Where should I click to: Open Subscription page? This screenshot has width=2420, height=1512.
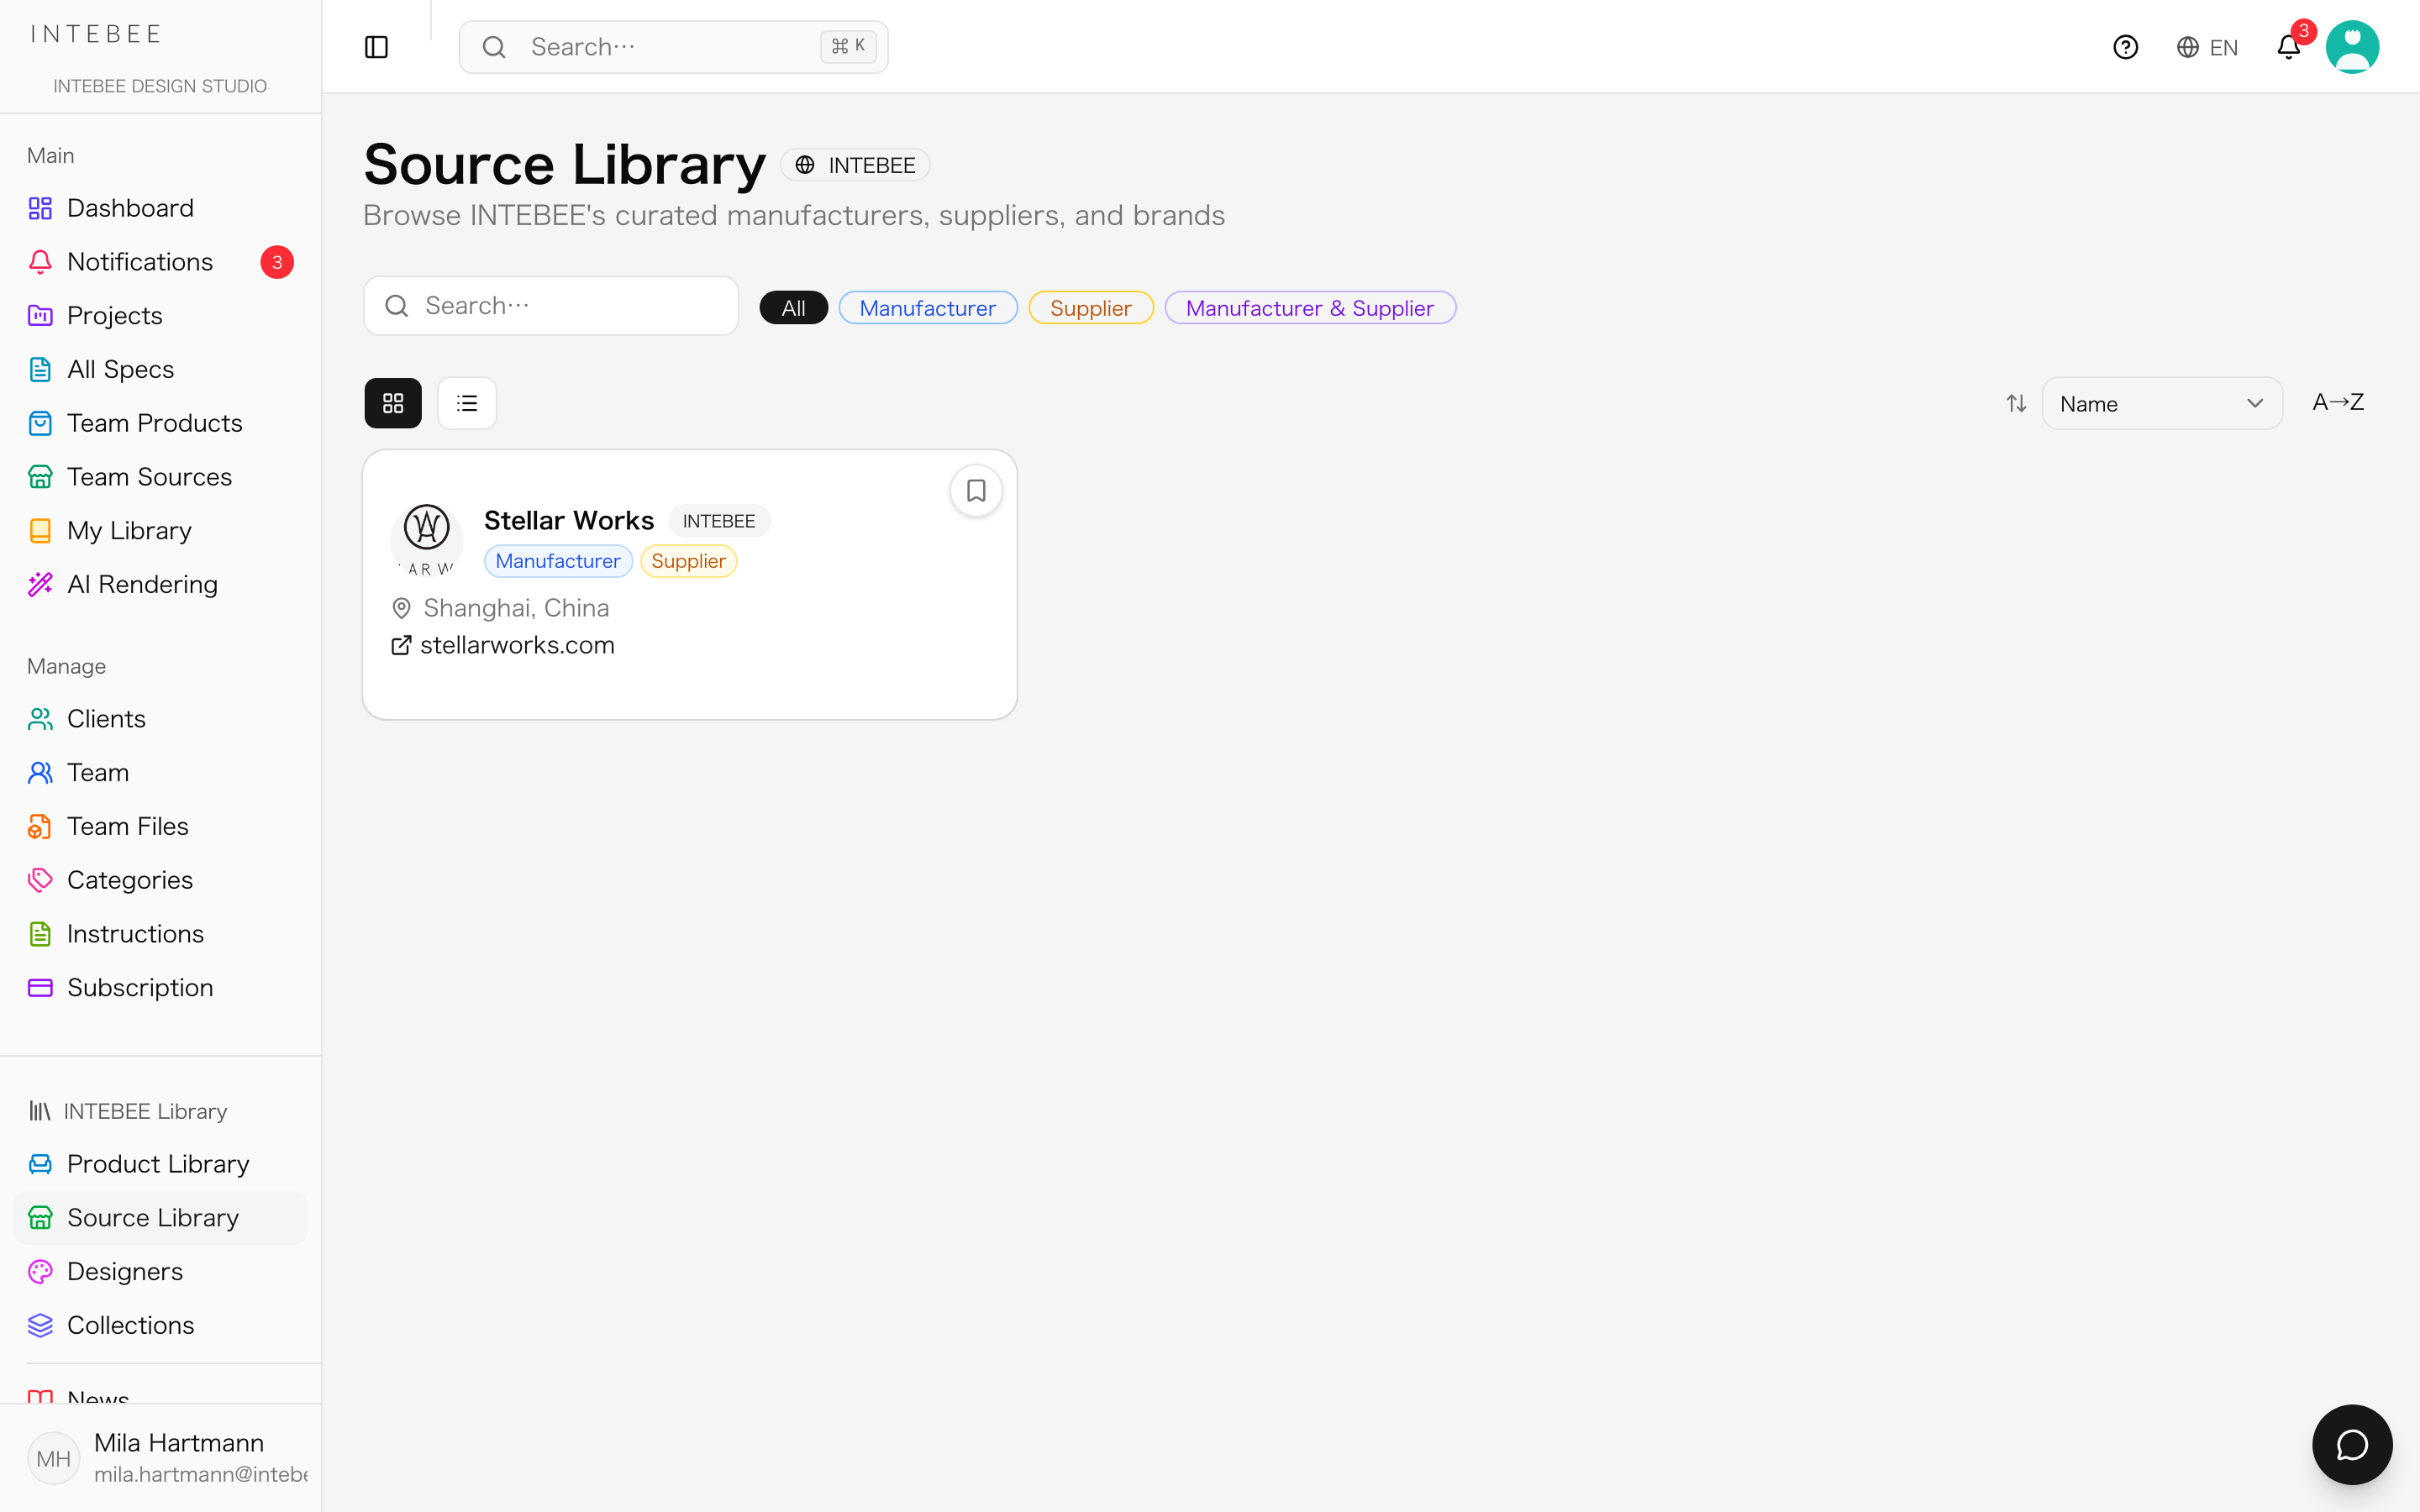160,988
